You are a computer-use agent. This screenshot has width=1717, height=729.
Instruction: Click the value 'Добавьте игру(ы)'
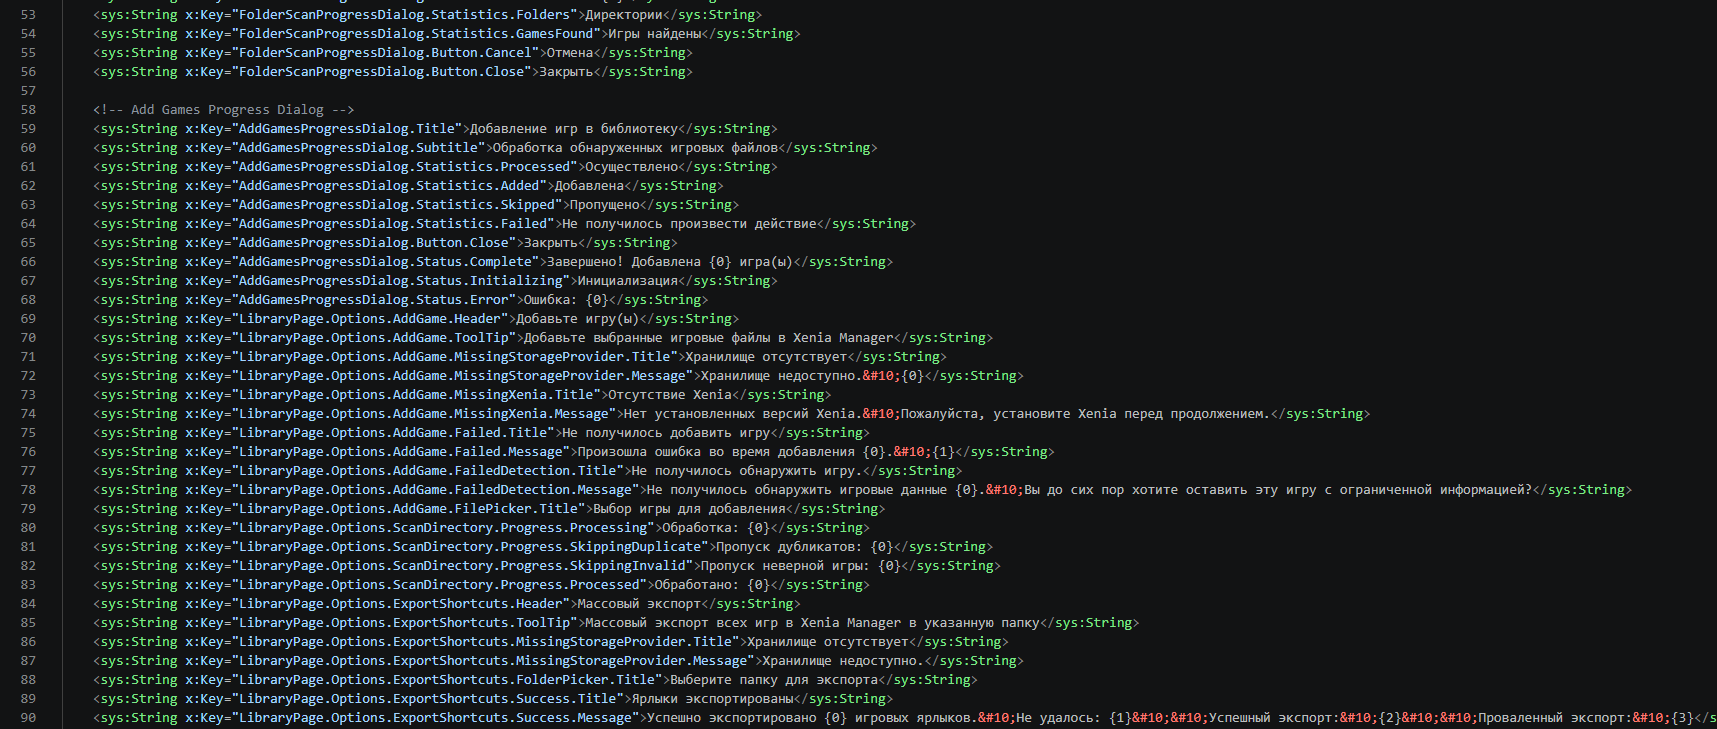pyautogui.click(x=578, y=319)
